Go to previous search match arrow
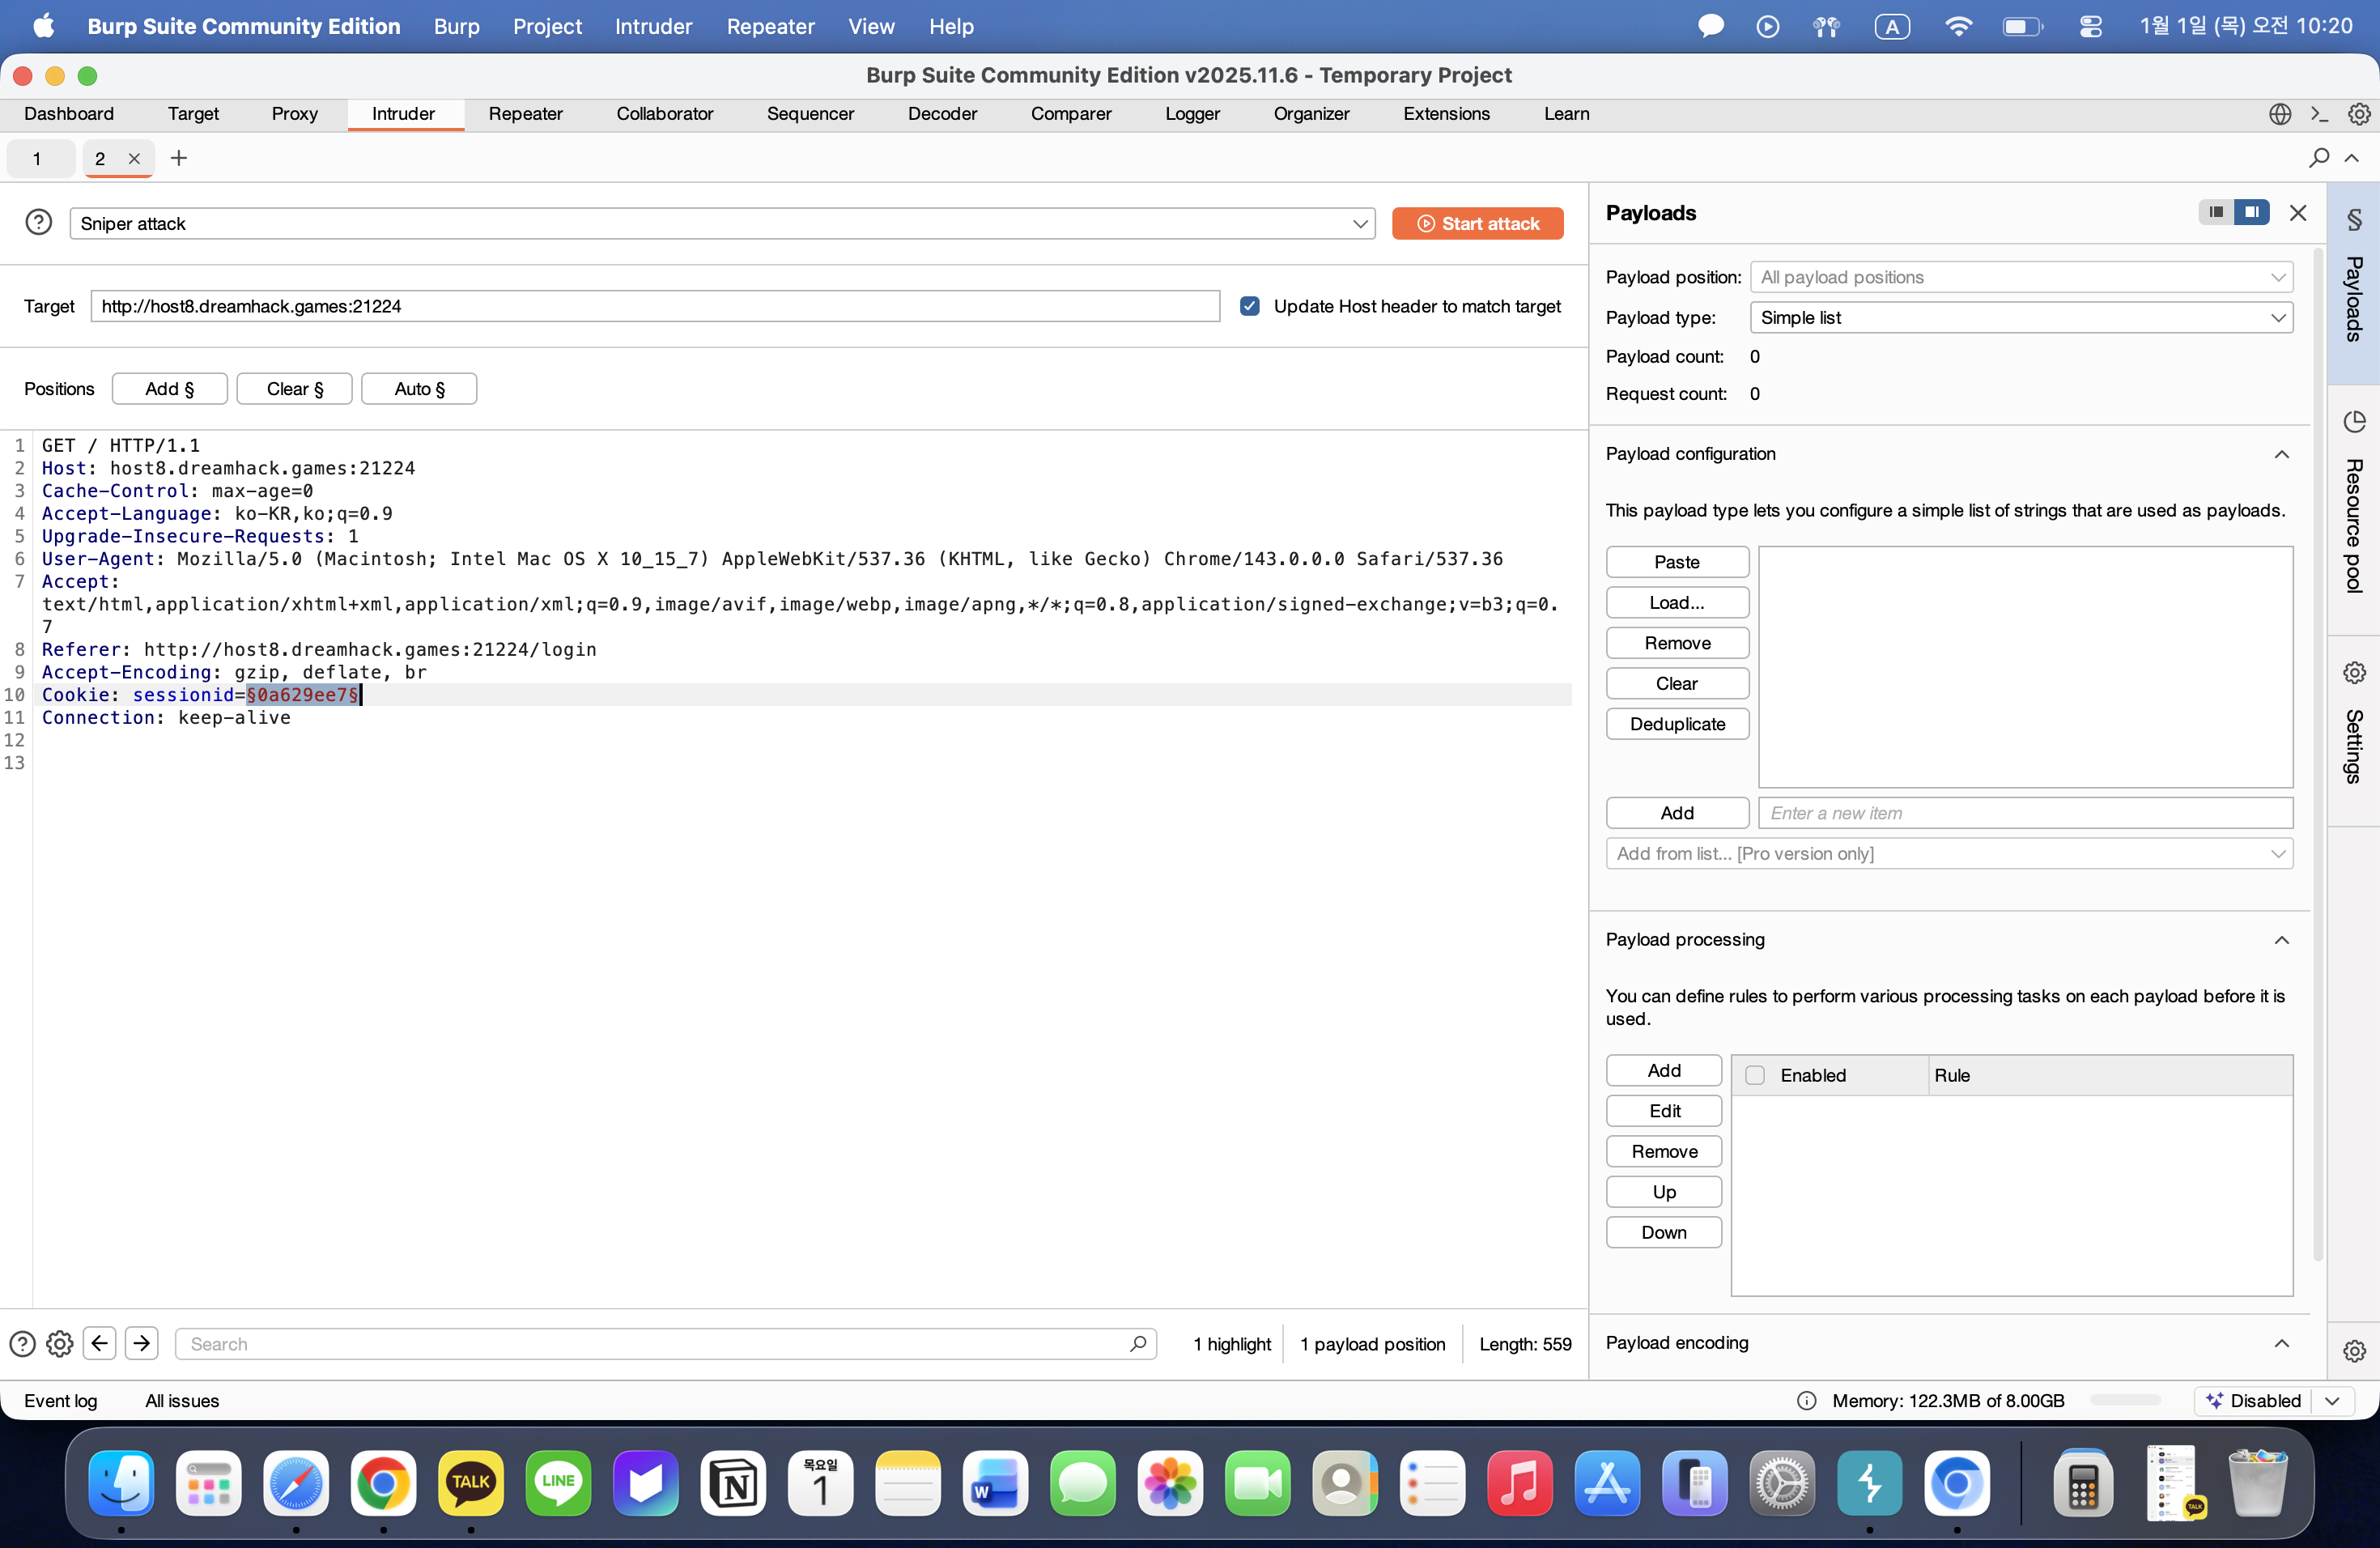 tap(99, 1343)
